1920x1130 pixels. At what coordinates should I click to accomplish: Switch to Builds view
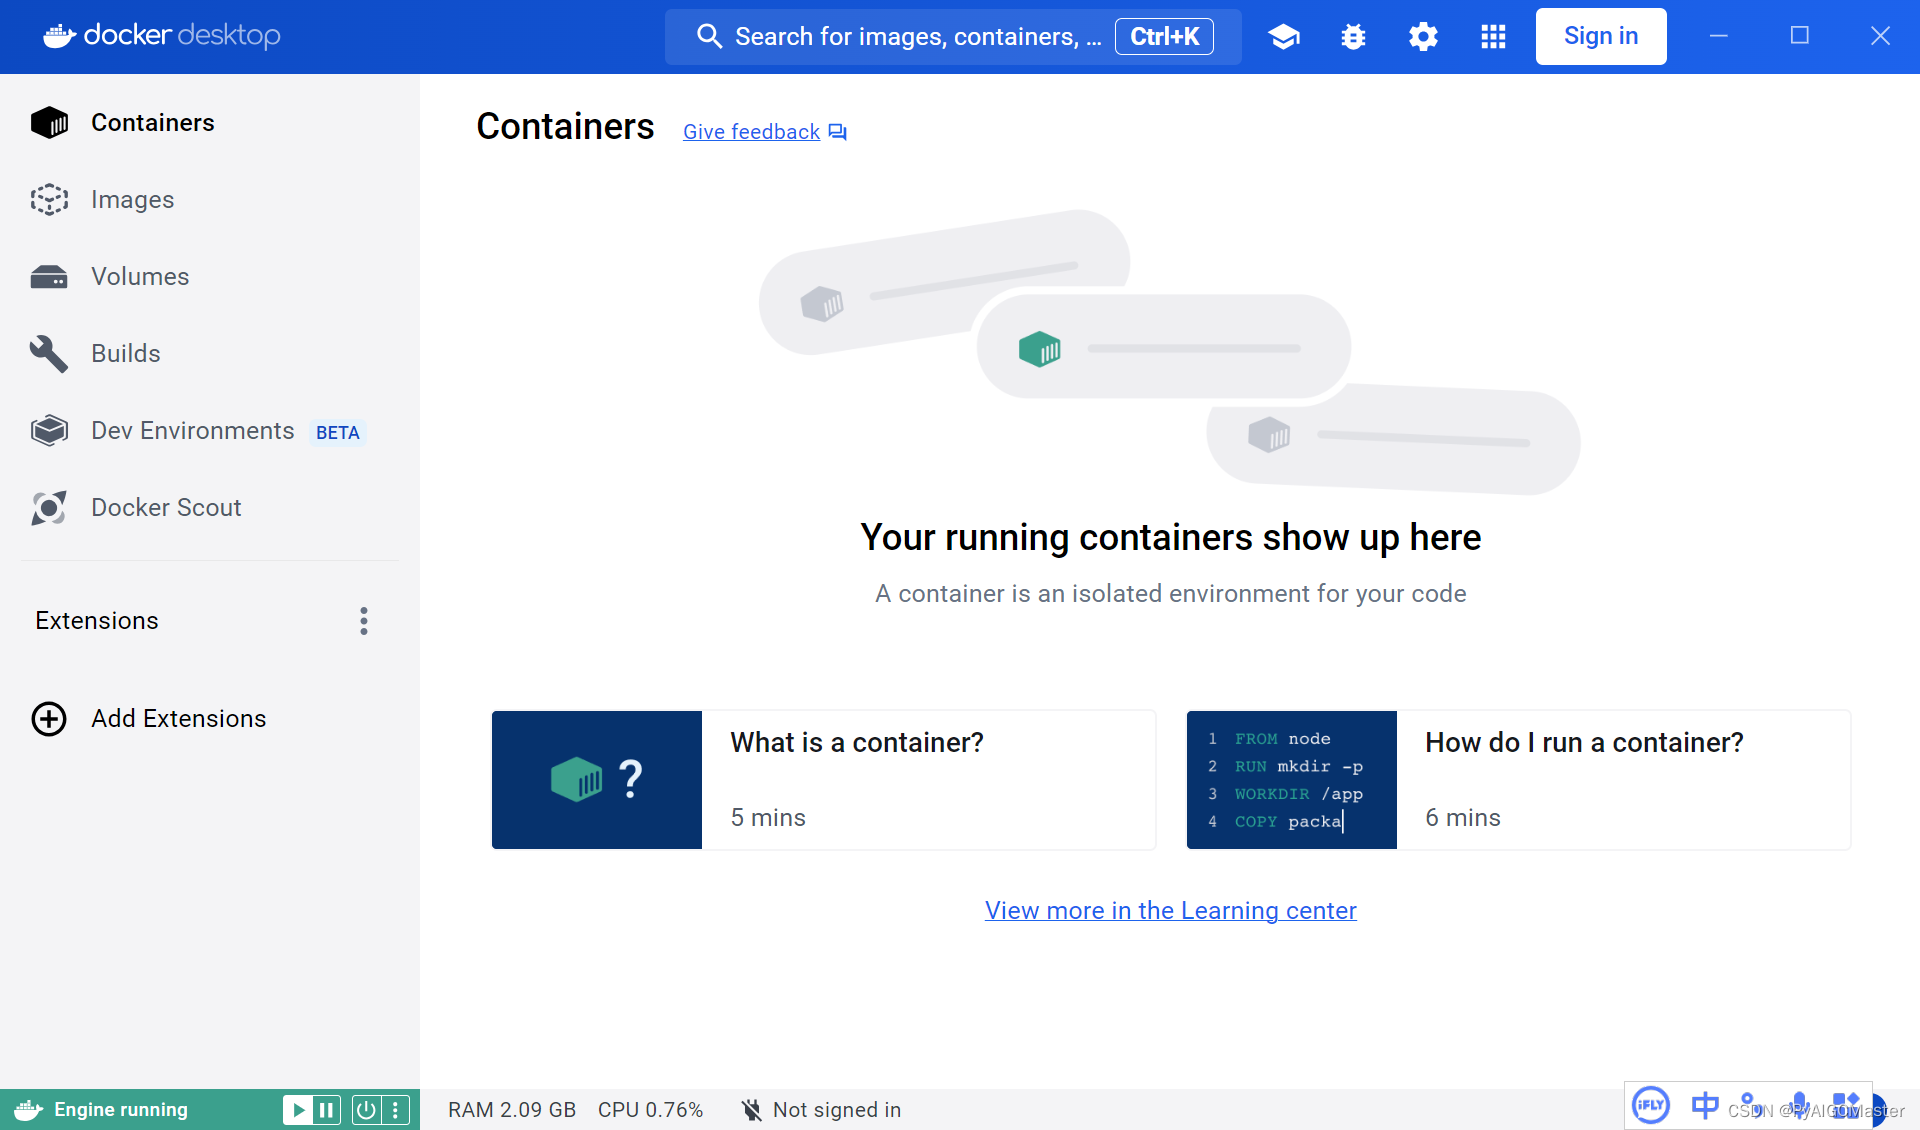click(210, 353)
